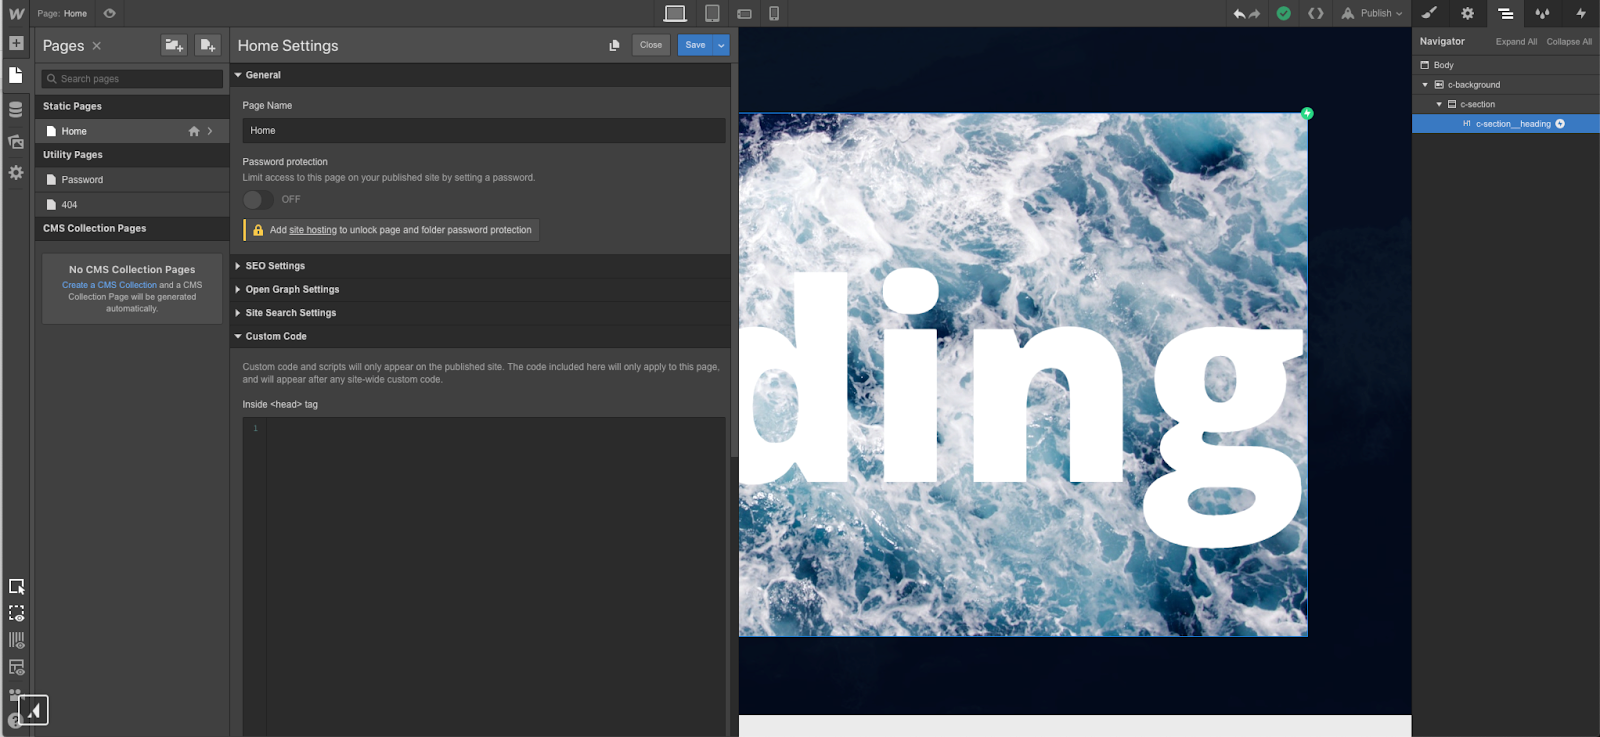The width and height of the screenshot is (1600, 737).
Task: Click the Close button in Home Settings
Action: point(651,45)
